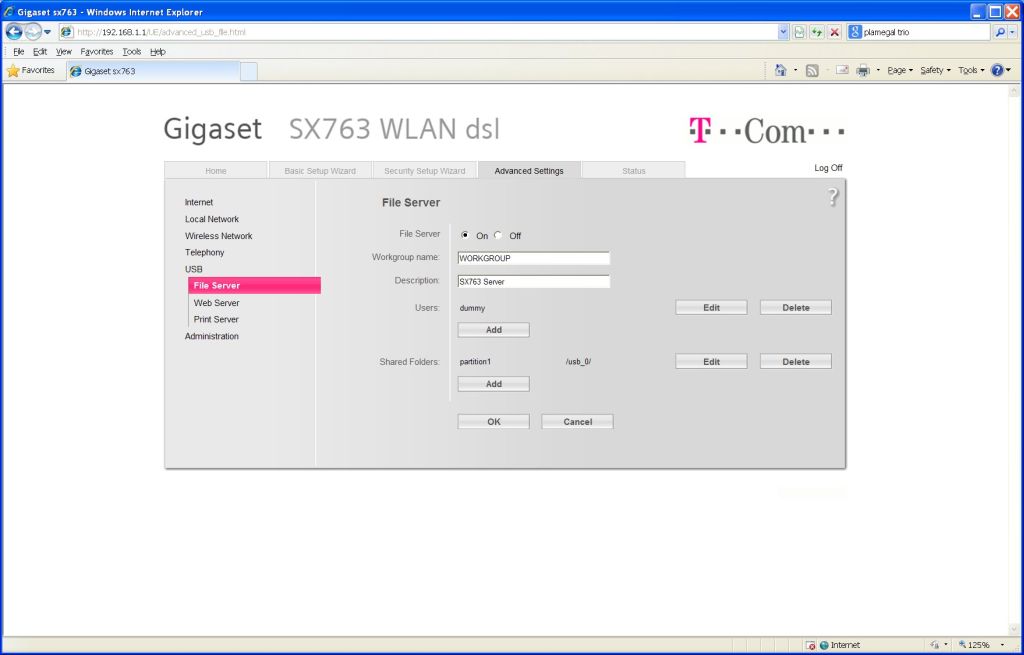Open Wireless Network in the sidebar
Image resolution: width=1024 pixels, height=655 pixels.
coord(218,236)
